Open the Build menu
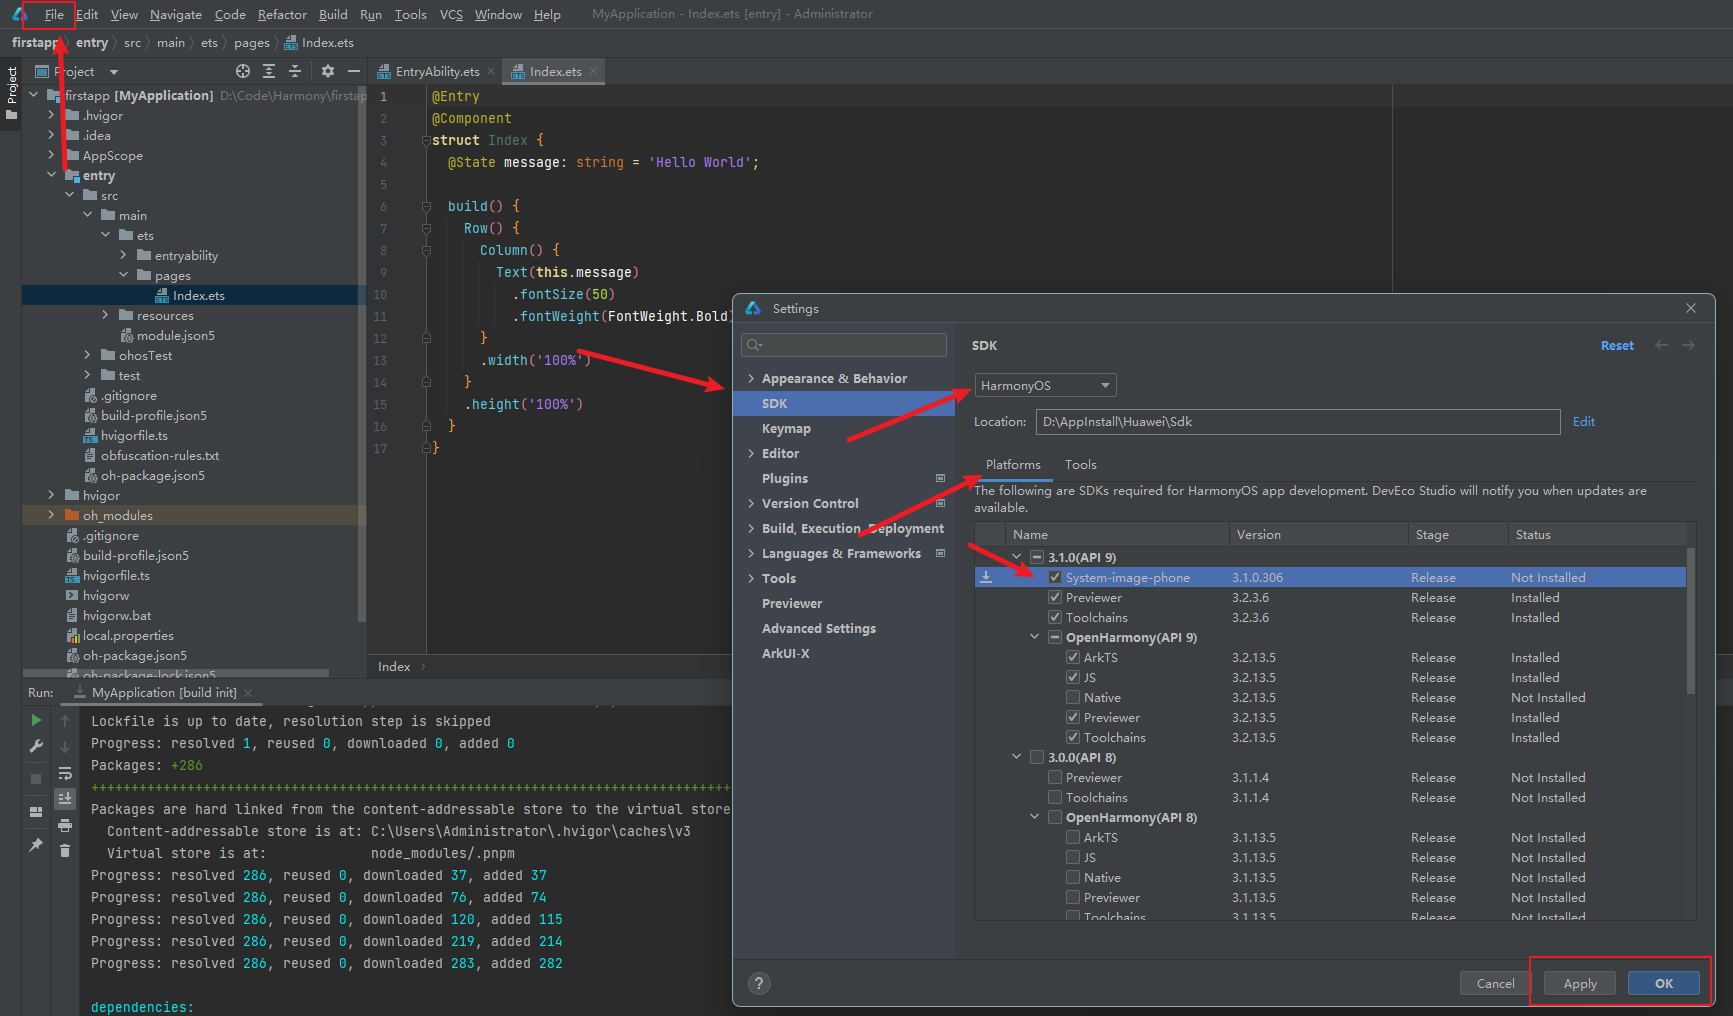 pos(333,14)
